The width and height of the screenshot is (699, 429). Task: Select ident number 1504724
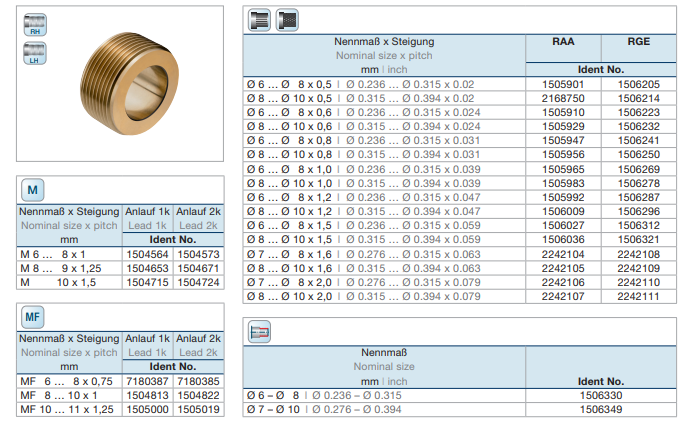point(198,282)
